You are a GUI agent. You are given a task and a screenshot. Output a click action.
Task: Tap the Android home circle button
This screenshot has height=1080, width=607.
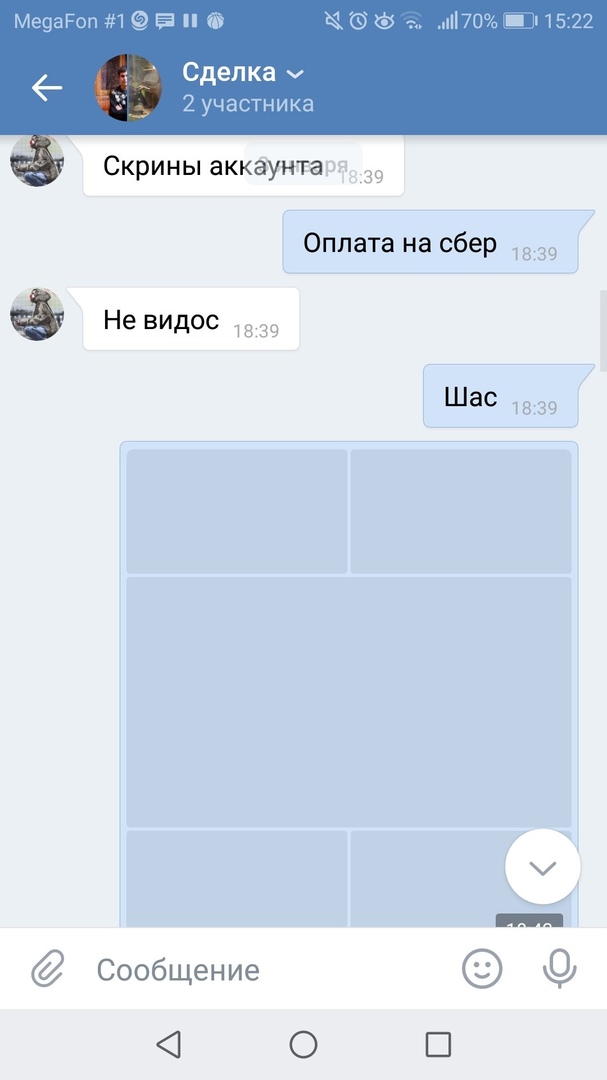pyautogui.click(x=303, y=1044)
